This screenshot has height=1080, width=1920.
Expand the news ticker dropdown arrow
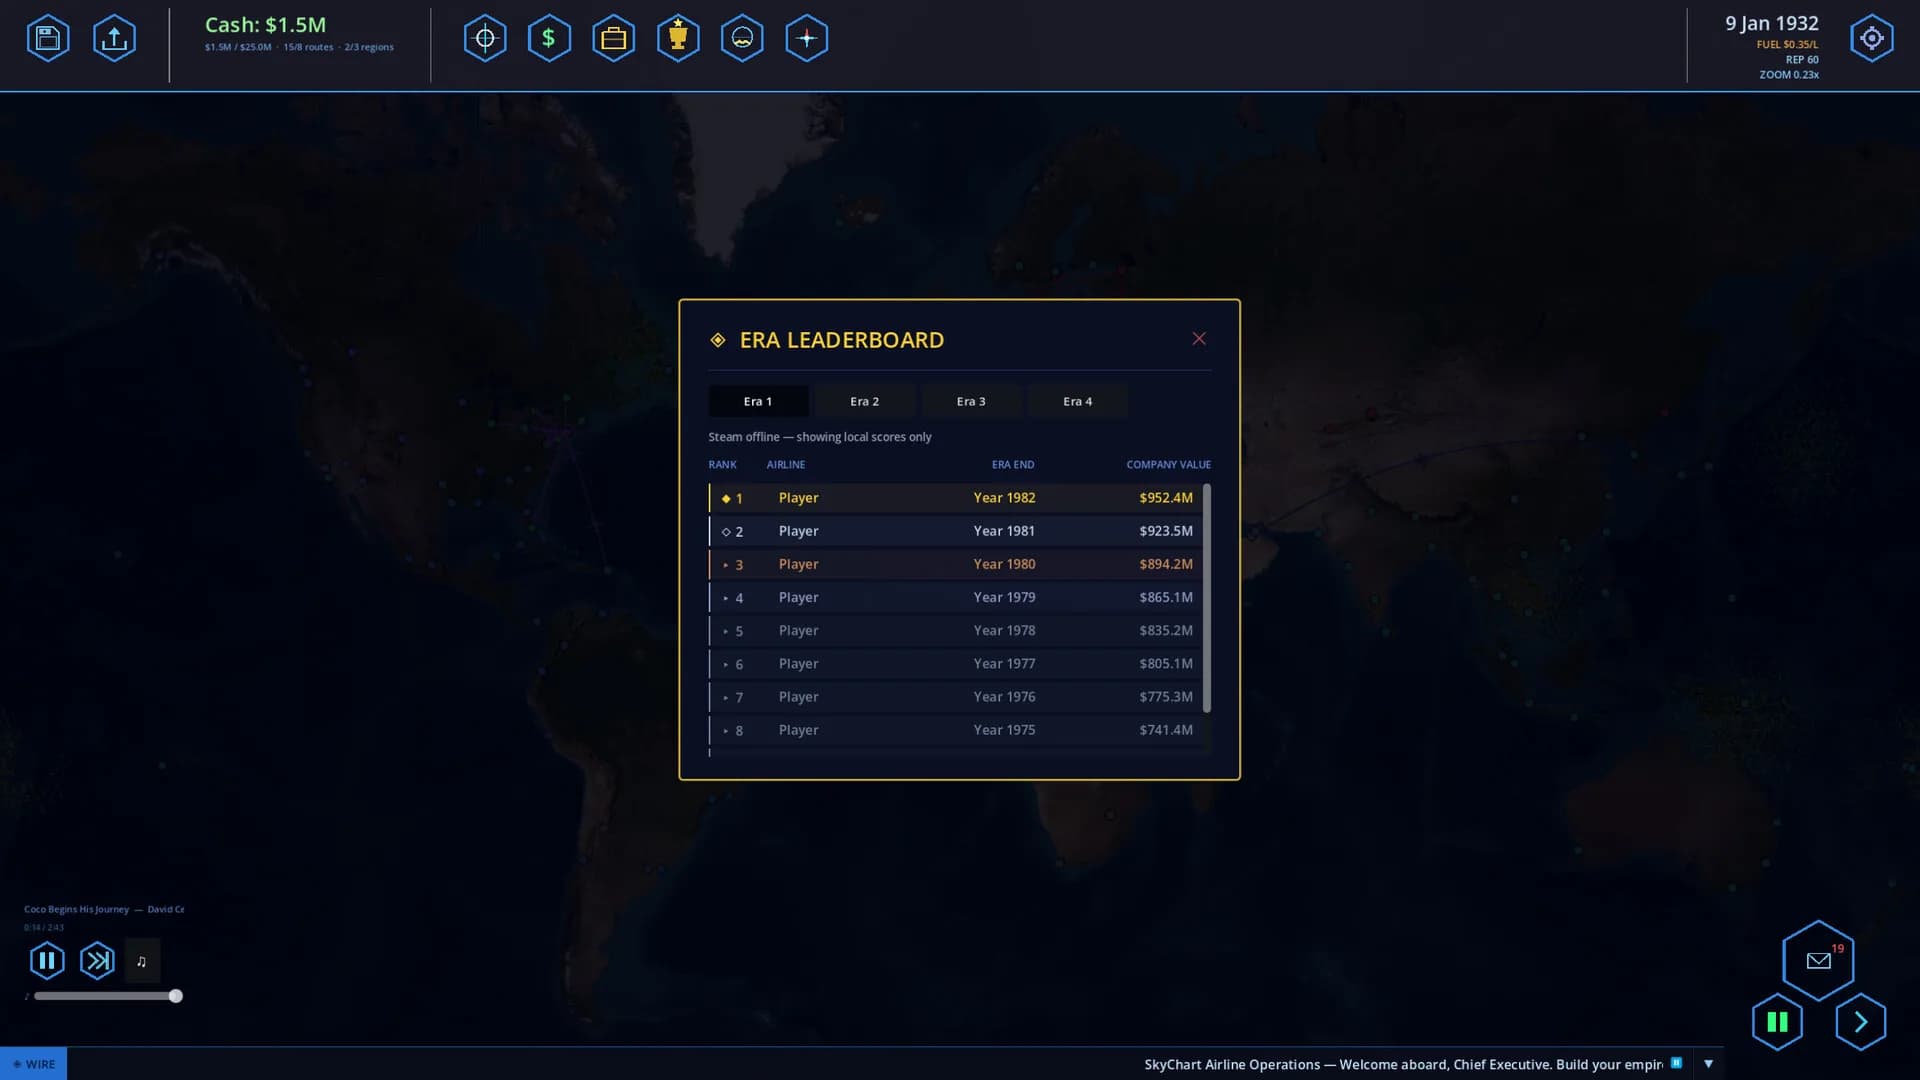1708,1064
